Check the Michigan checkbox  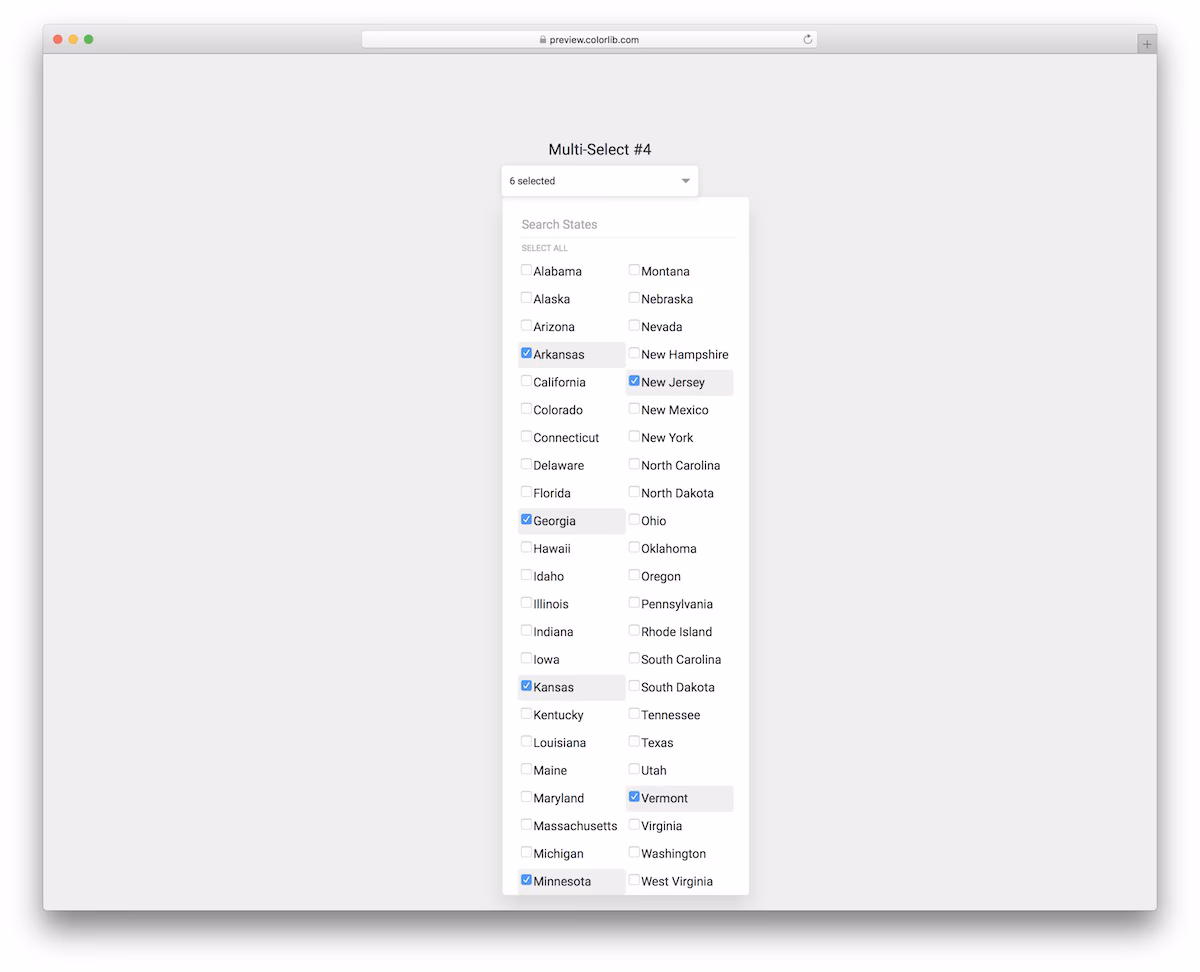[x=526, y=852]
